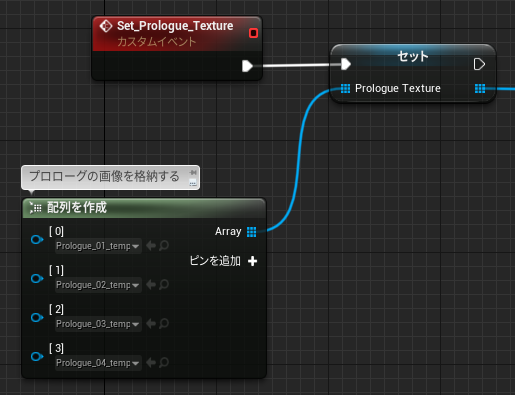The width and height of the screenshot is (515, 395).
Task: Click the Prologue Texture array output pin
Action: (x=480, y=88)
